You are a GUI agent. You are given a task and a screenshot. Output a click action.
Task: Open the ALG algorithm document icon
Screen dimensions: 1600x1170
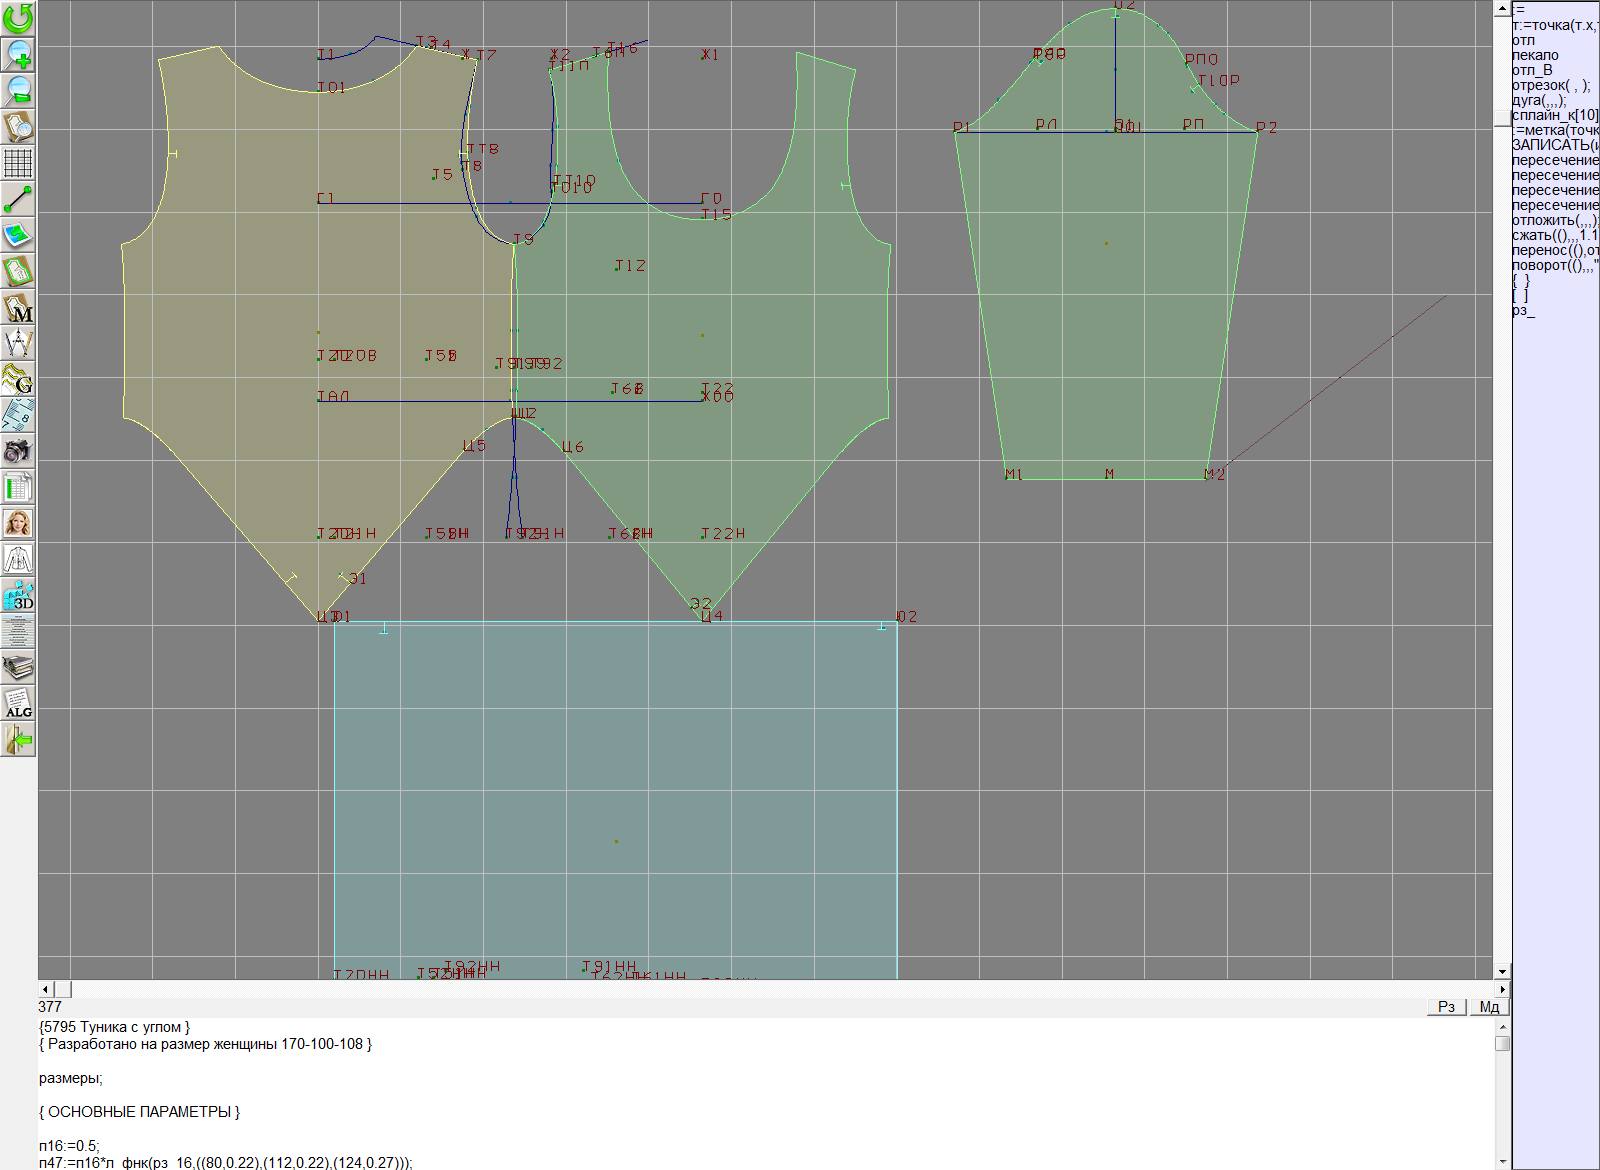pos(18,703)
